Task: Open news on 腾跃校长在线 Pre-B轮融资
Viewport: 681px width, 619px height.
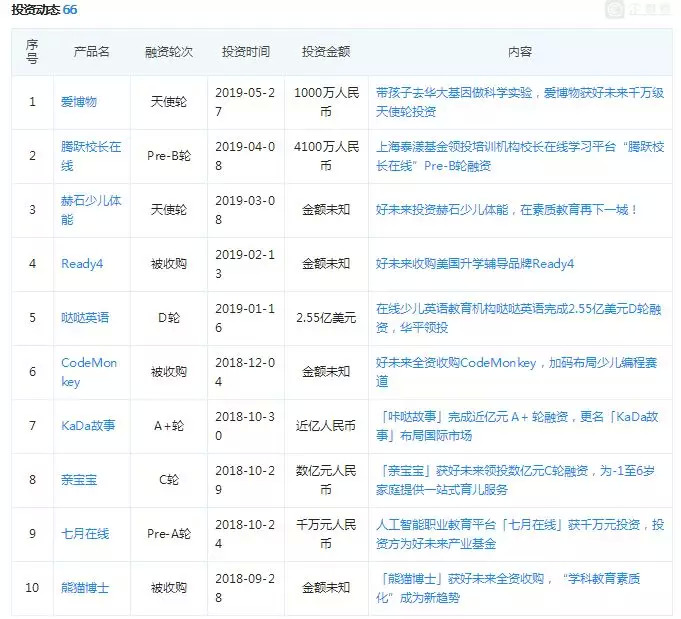Action: [519, 156]
